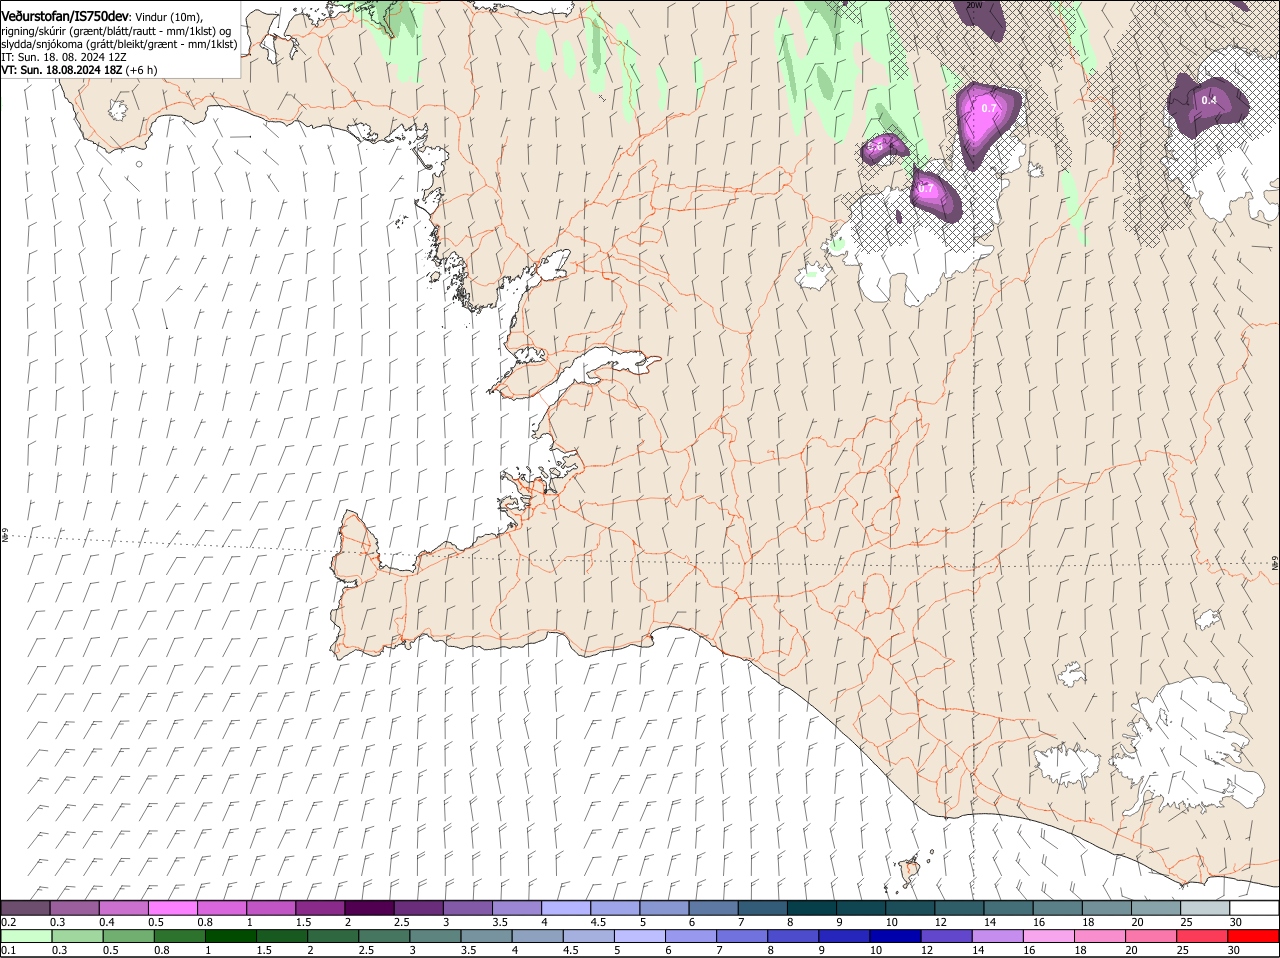The image size is (1280, 958).
Task: Click the 0.6 label in the small purple blob
Action: tap(875, 147)
